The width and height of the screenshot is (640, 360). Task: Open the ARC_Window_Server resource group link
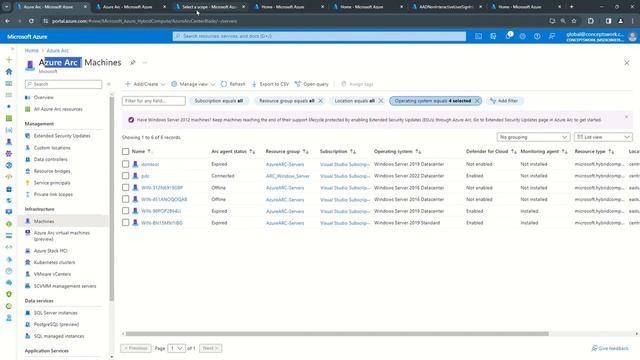[x=287, y=176]
